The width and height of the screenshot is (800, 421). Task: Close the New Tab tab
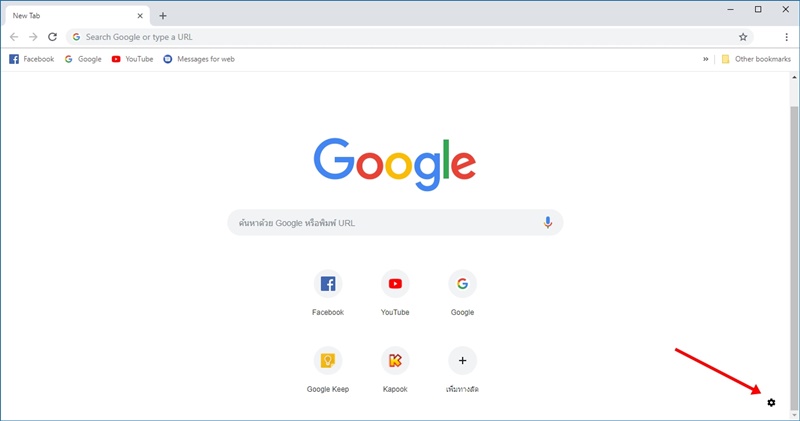[140, 16]
